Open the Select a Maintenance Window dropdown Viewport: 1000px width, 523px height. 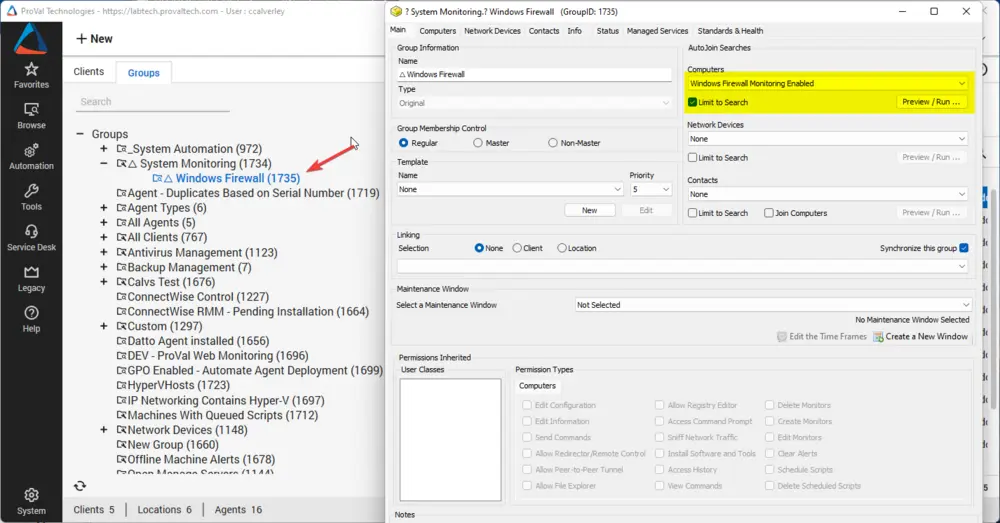(773, 305)
